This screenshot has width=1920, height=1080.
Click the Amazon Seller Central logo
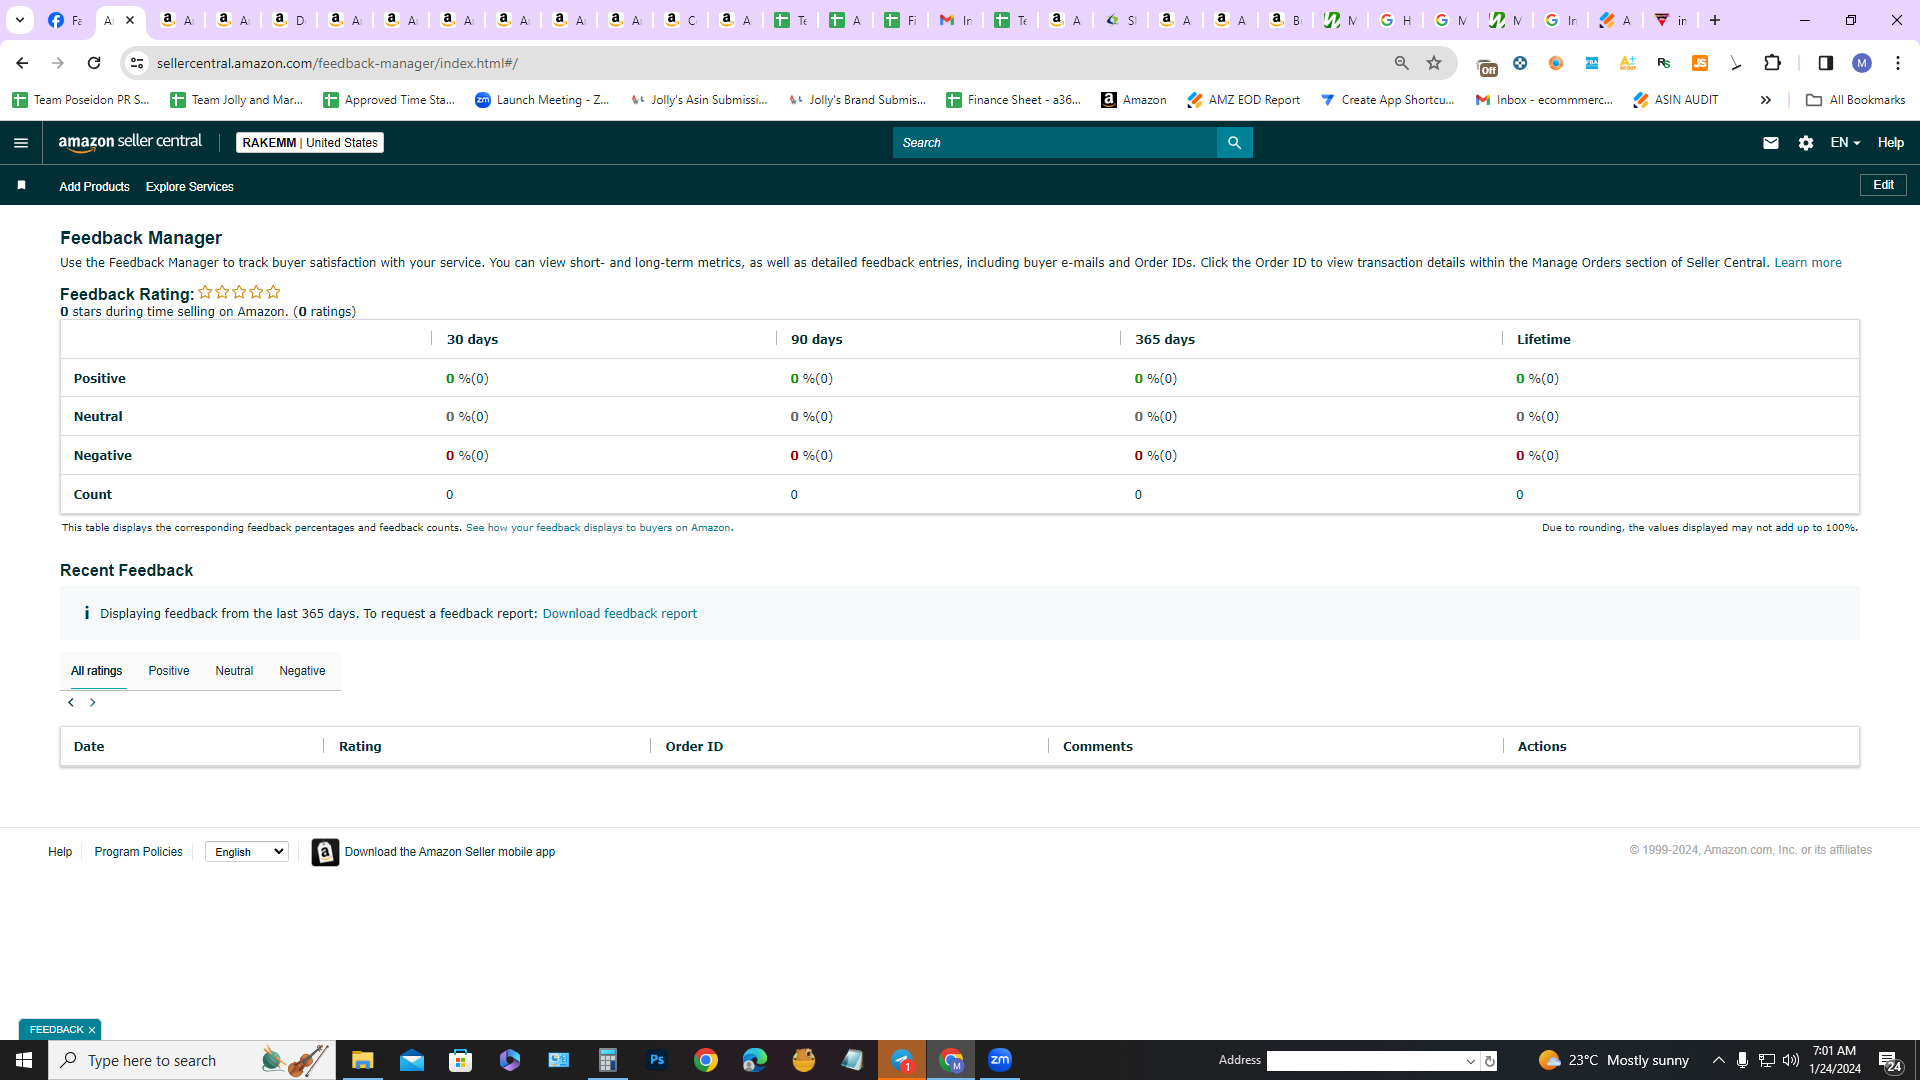(130, 142)
